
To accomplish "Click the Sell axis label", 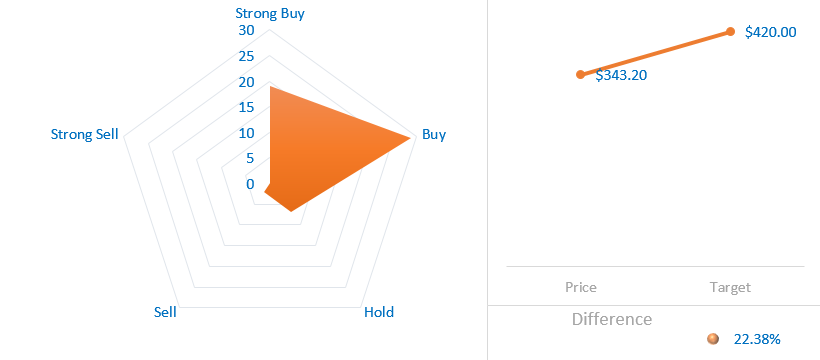I will pos(165,312).
